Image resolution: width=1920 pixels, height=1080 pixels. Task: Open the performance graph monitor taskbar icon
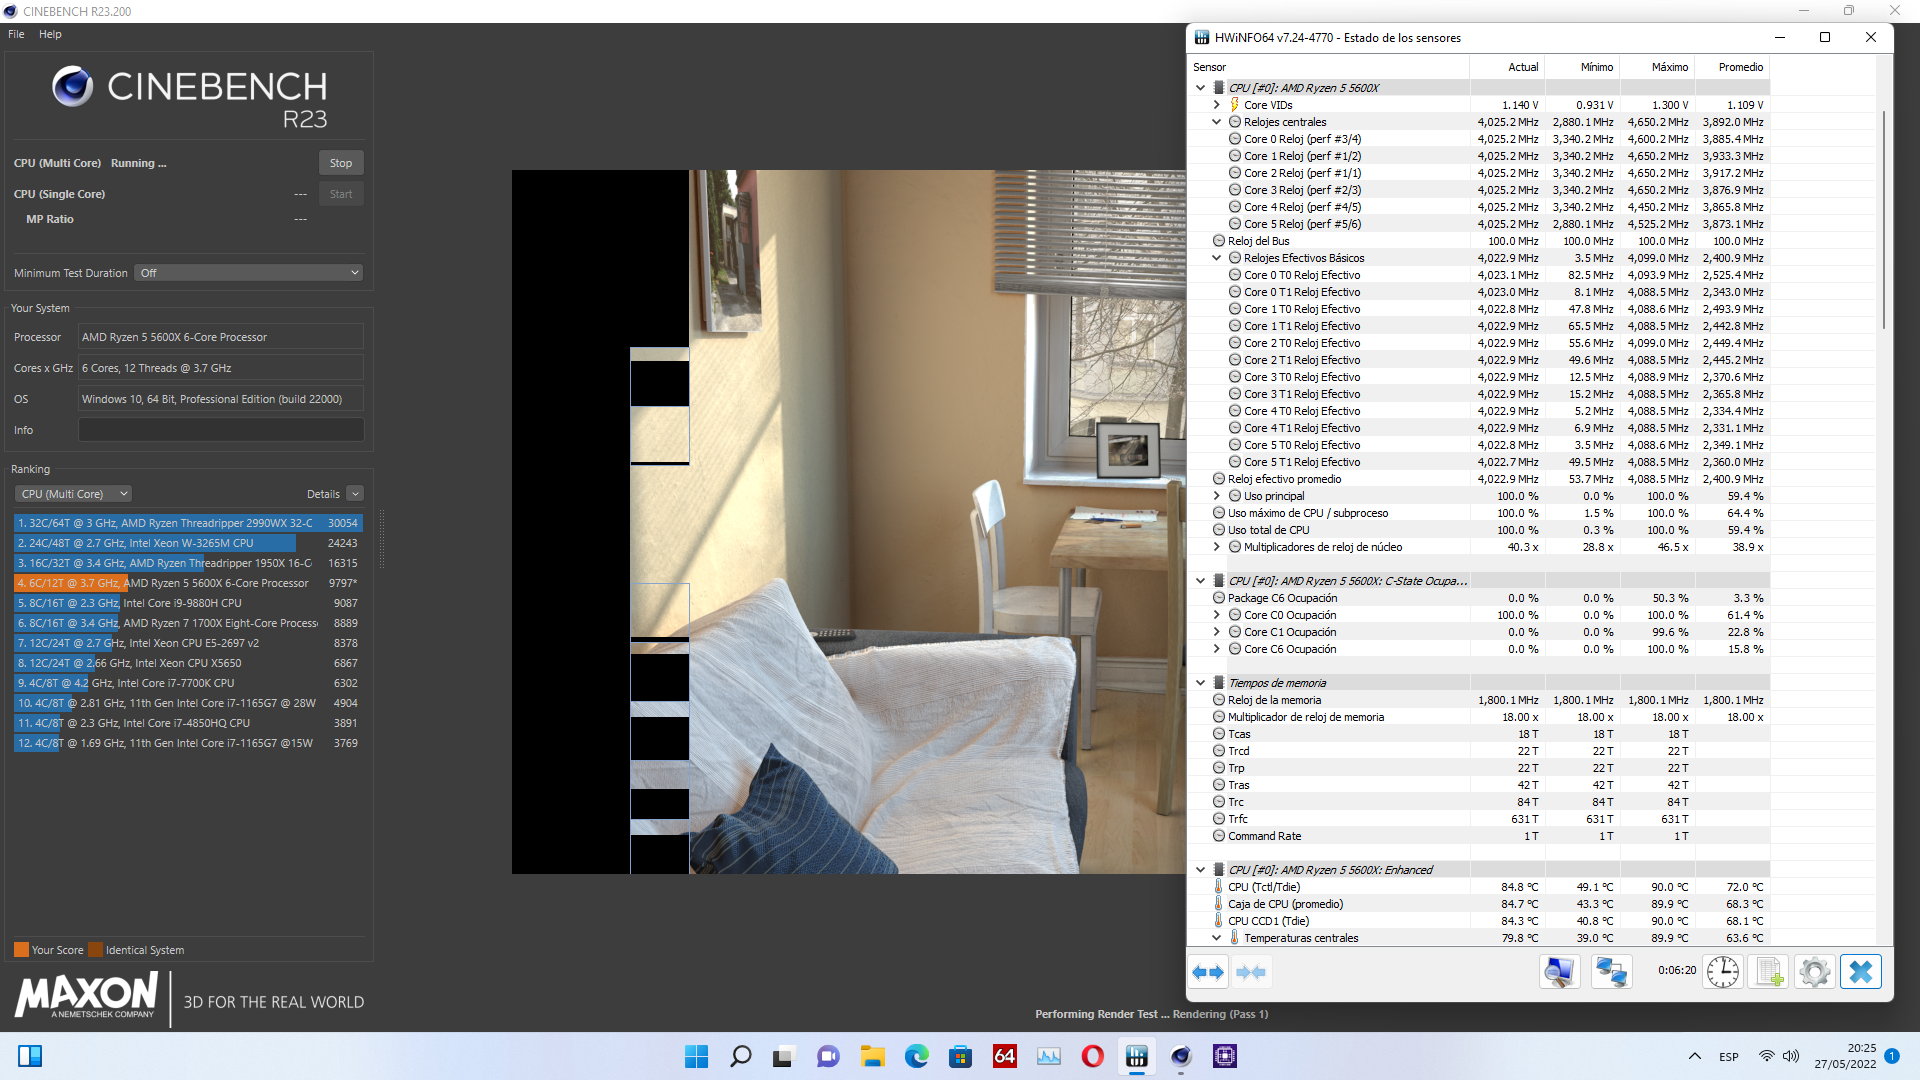(x=1048, y=1056)
